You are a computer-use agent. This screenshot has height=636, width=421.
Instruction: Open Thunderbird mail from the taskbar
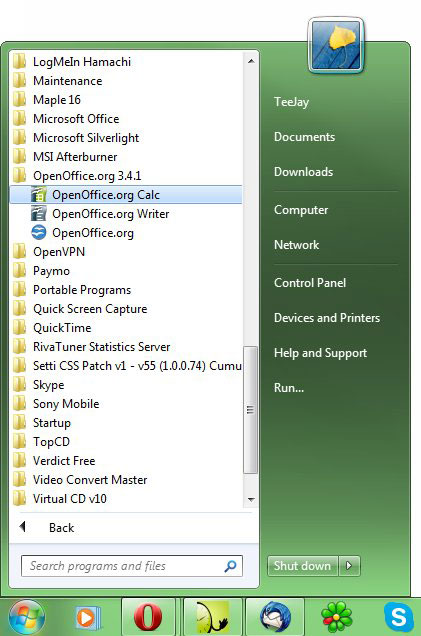[275, 617]
